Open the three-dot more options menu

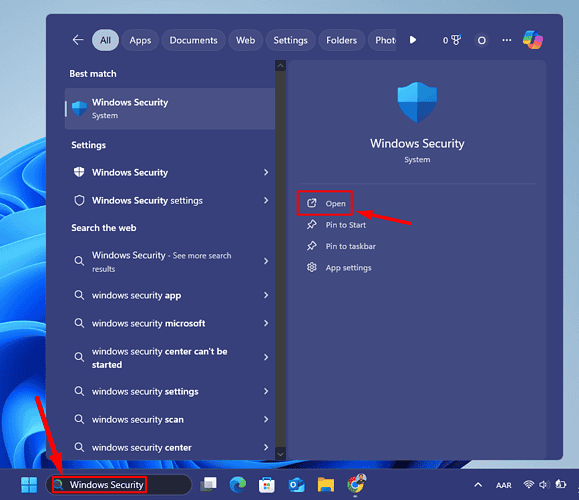pos(507,40)
